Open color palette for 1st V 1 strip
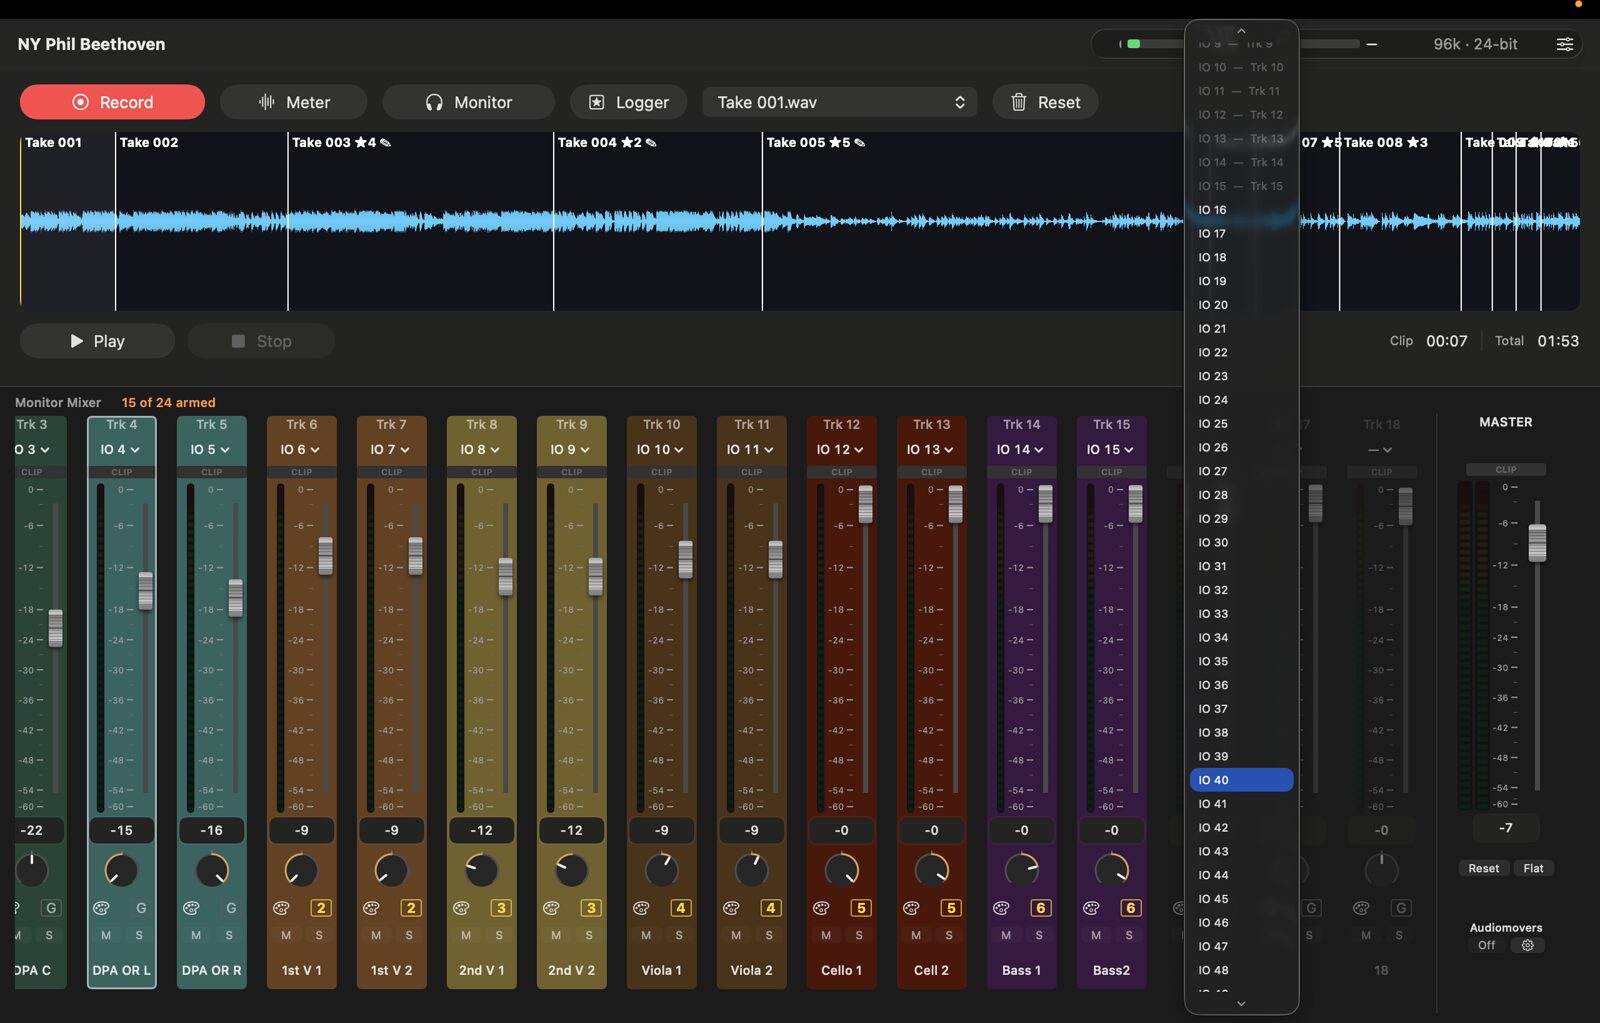 coord(281,908)
